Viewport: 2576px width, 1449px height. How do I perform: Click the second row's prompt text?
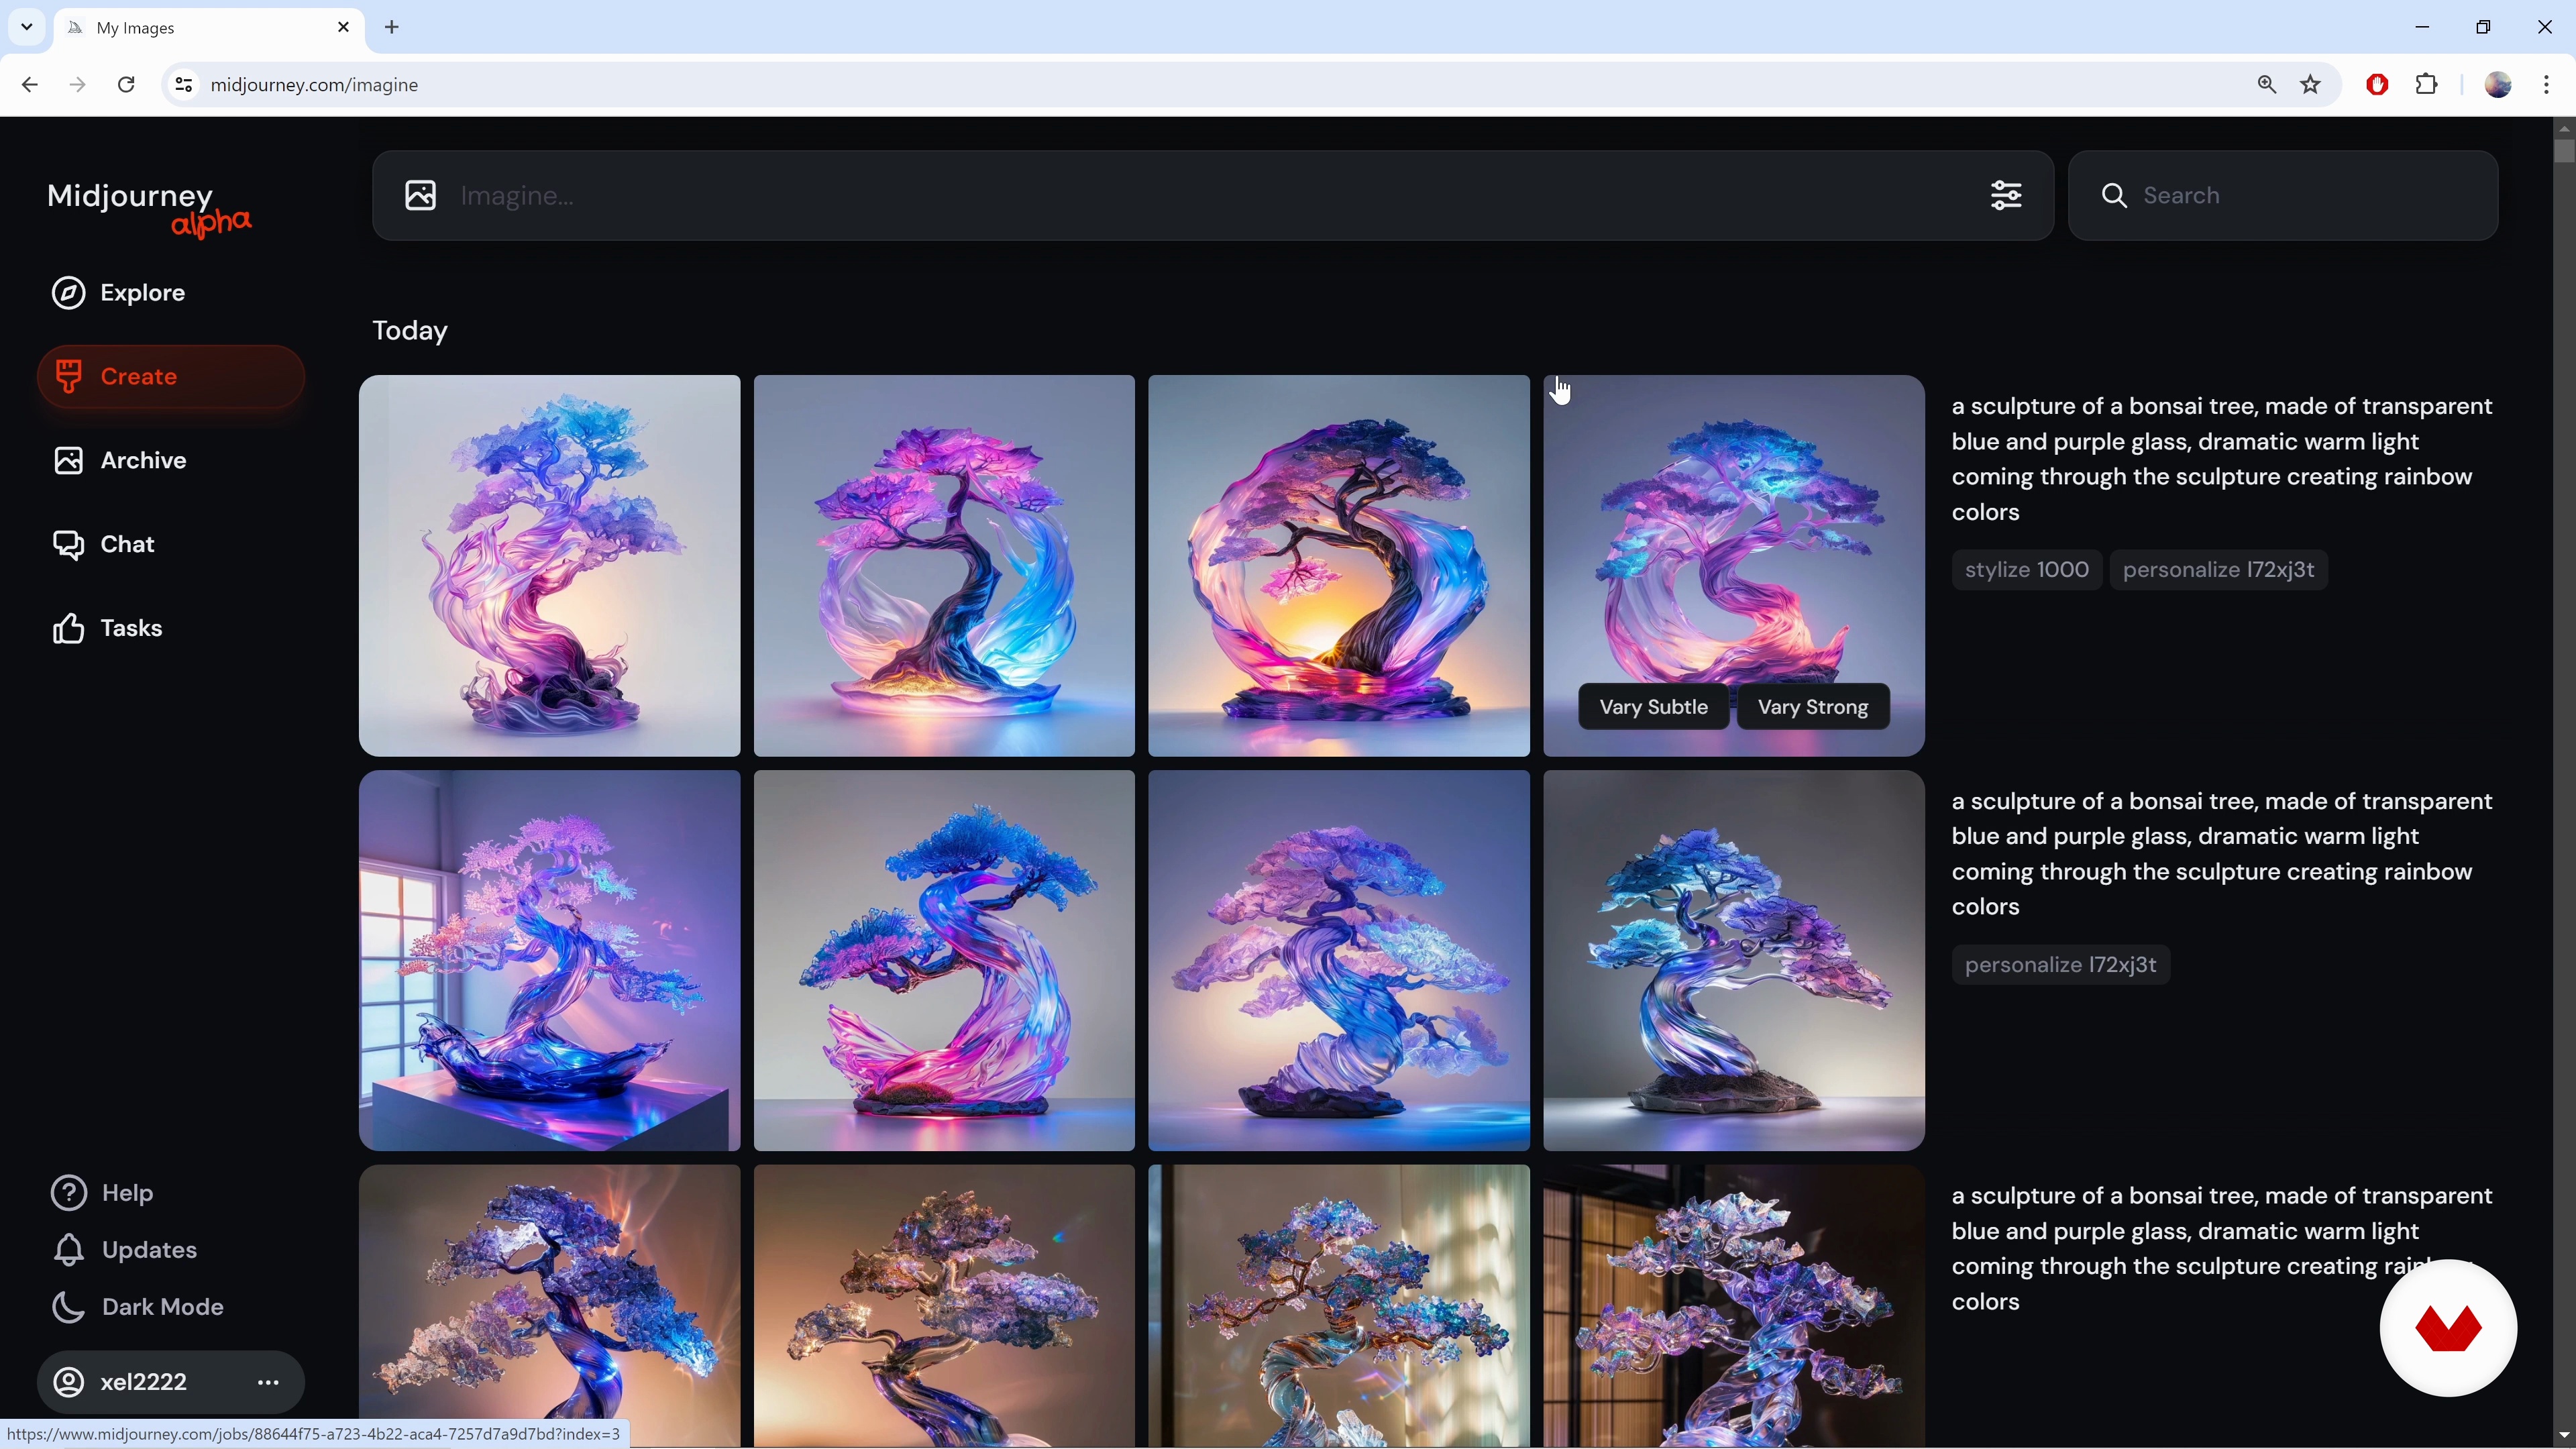tap(2222, 855)
